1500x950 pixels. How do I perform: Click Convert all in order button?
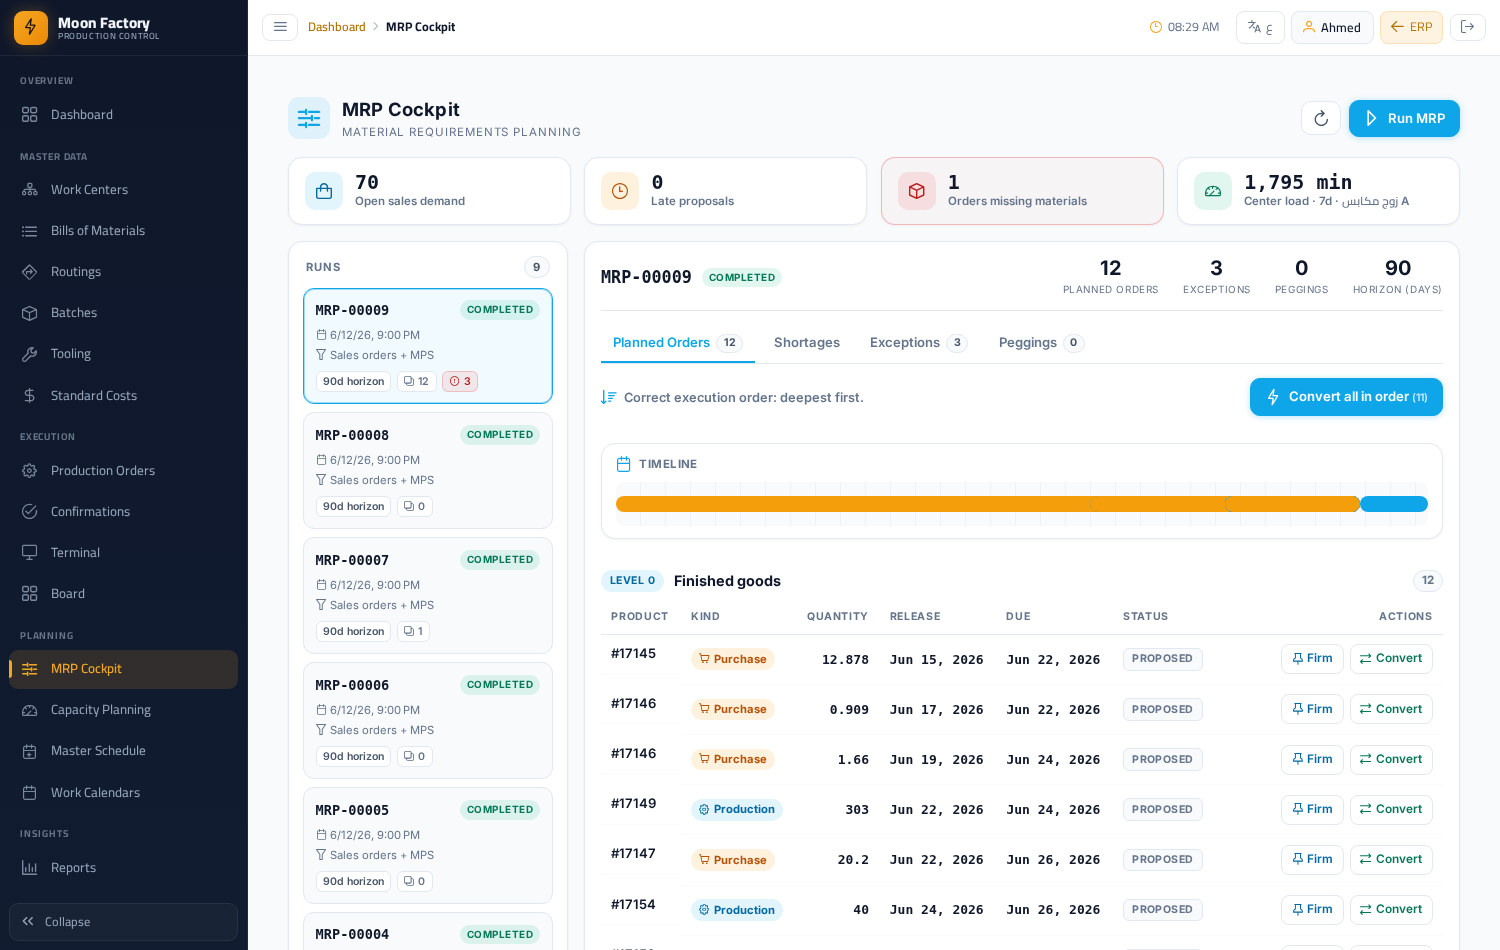point(1346,397)
